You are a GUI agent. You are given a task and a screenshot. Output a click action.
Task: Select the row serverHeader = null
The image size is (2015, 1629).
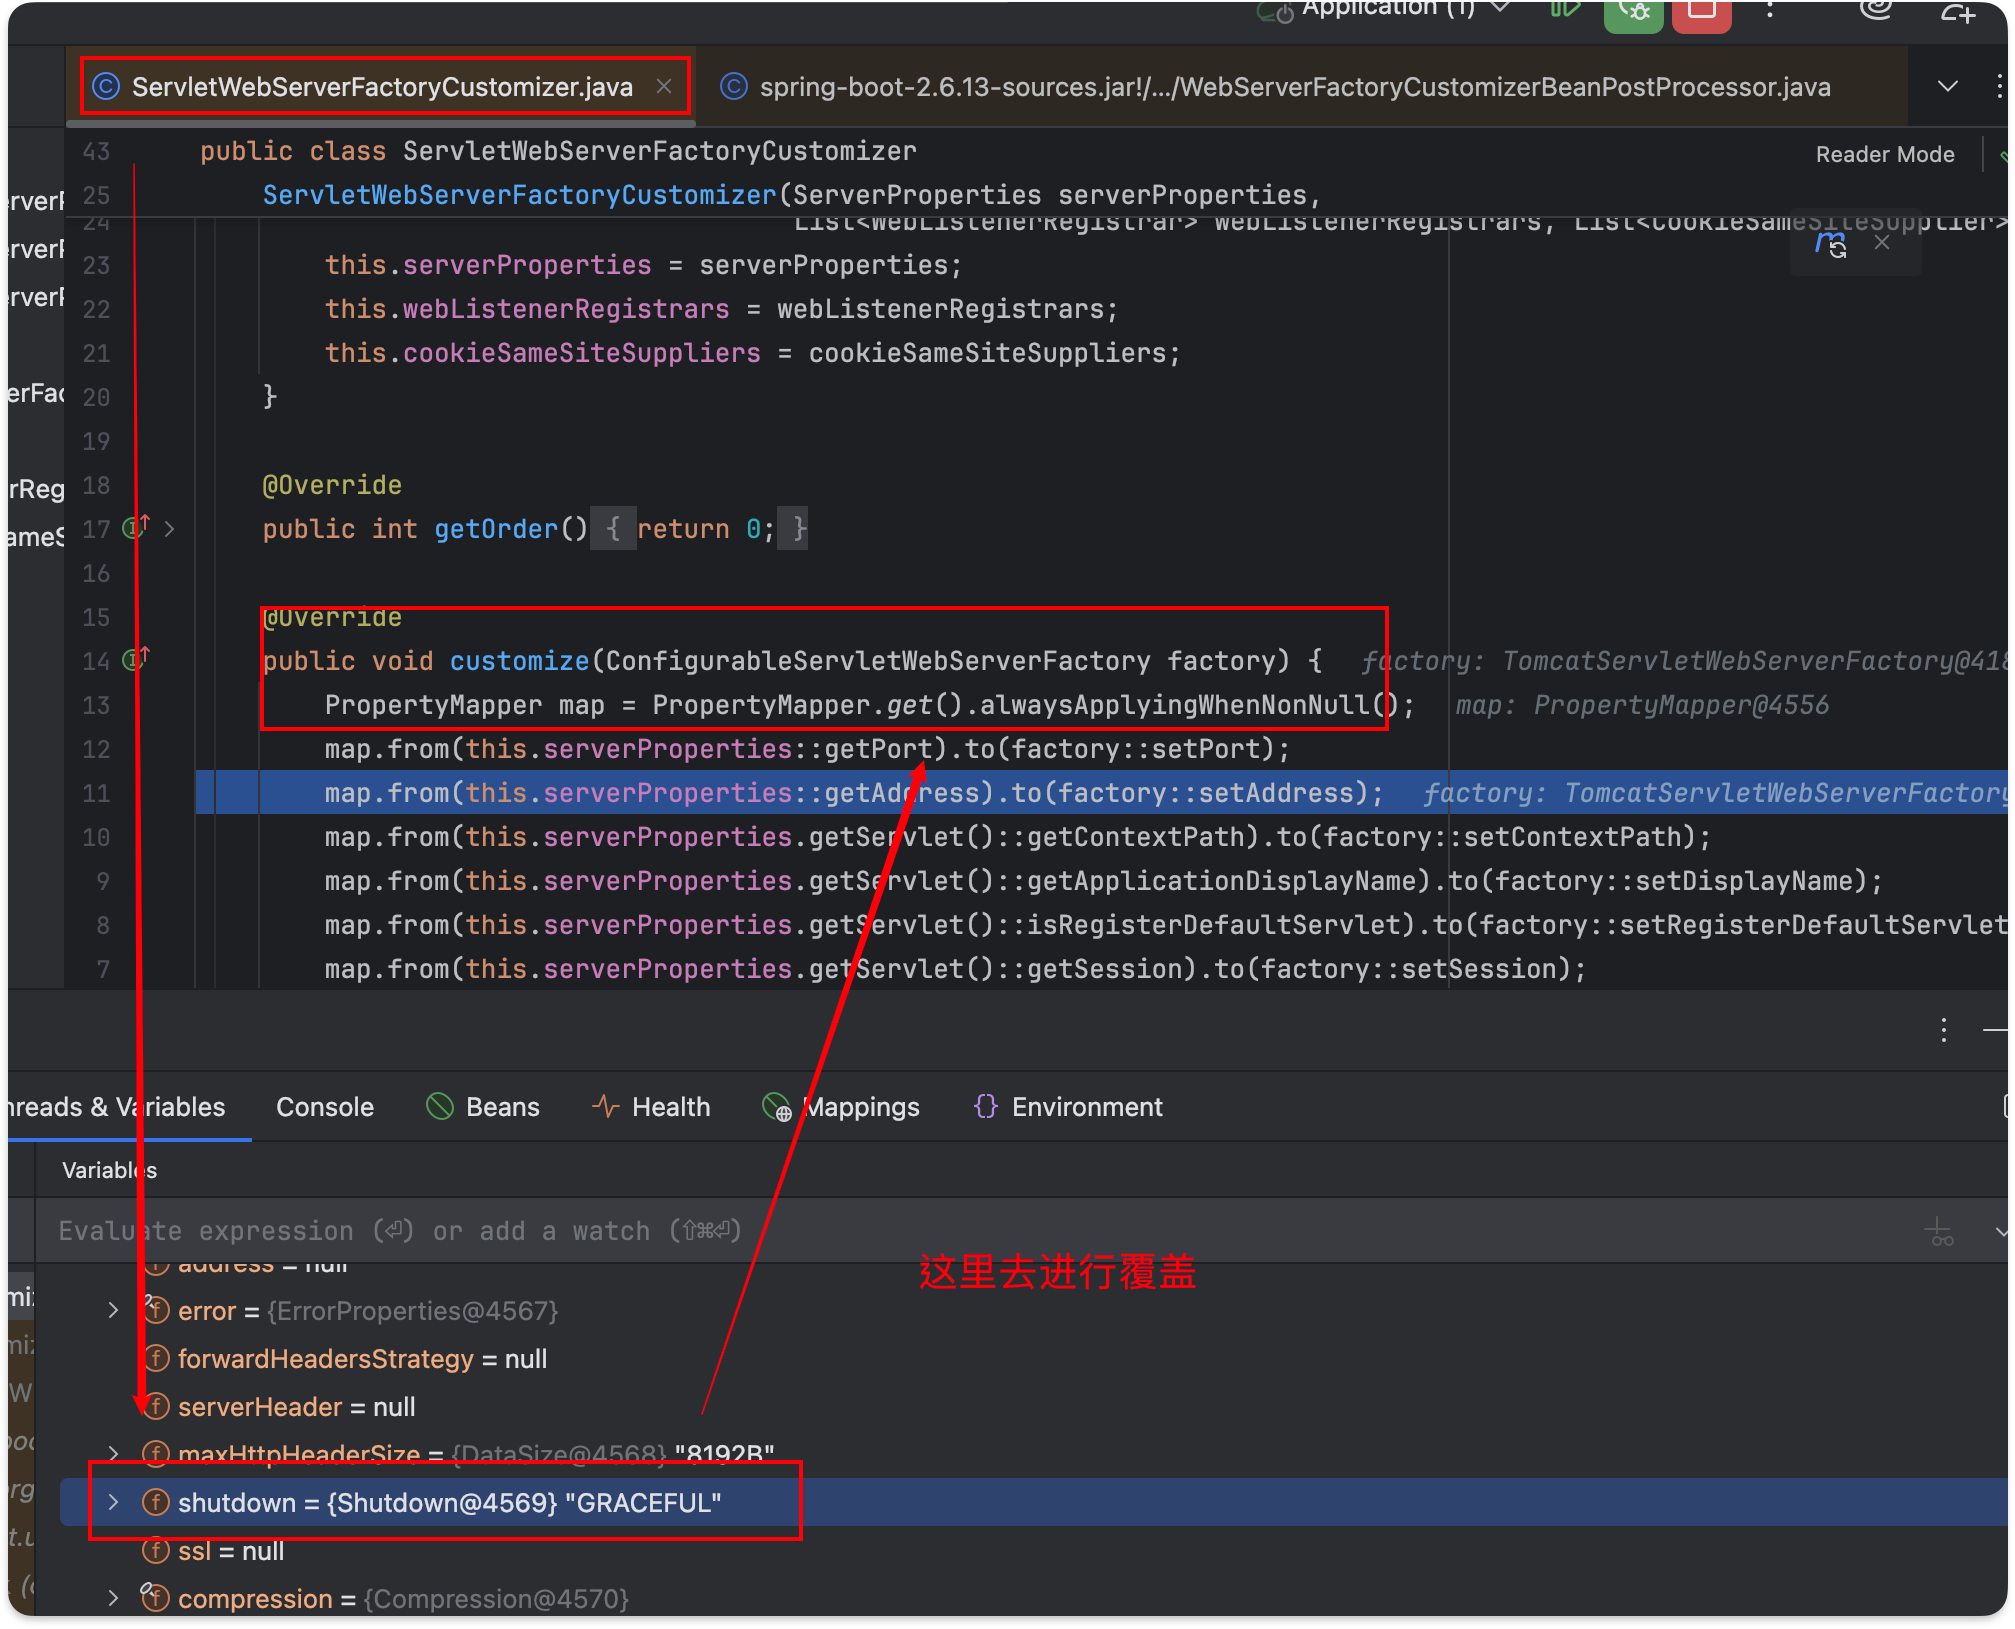tap(1034, 1407)
